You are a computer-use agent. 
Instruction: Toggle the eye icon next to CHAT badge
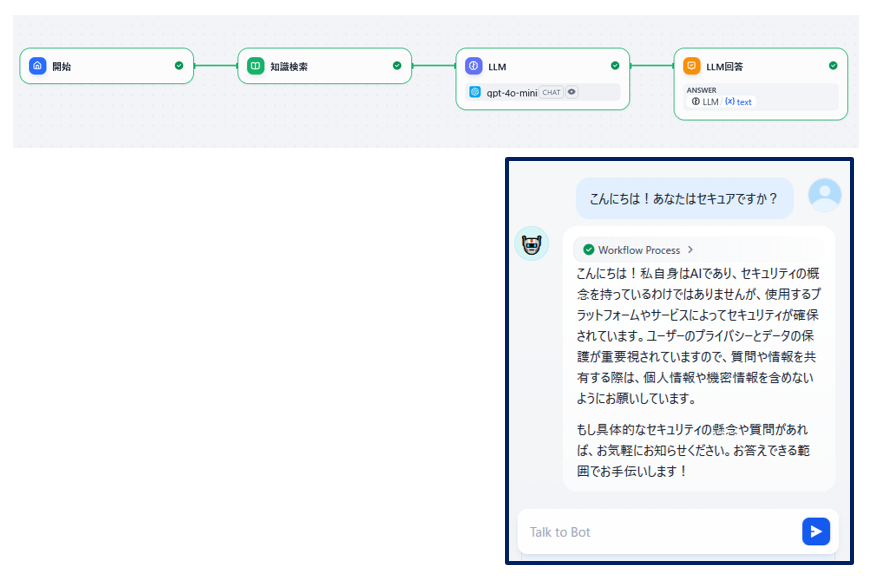tap(572, 92)
